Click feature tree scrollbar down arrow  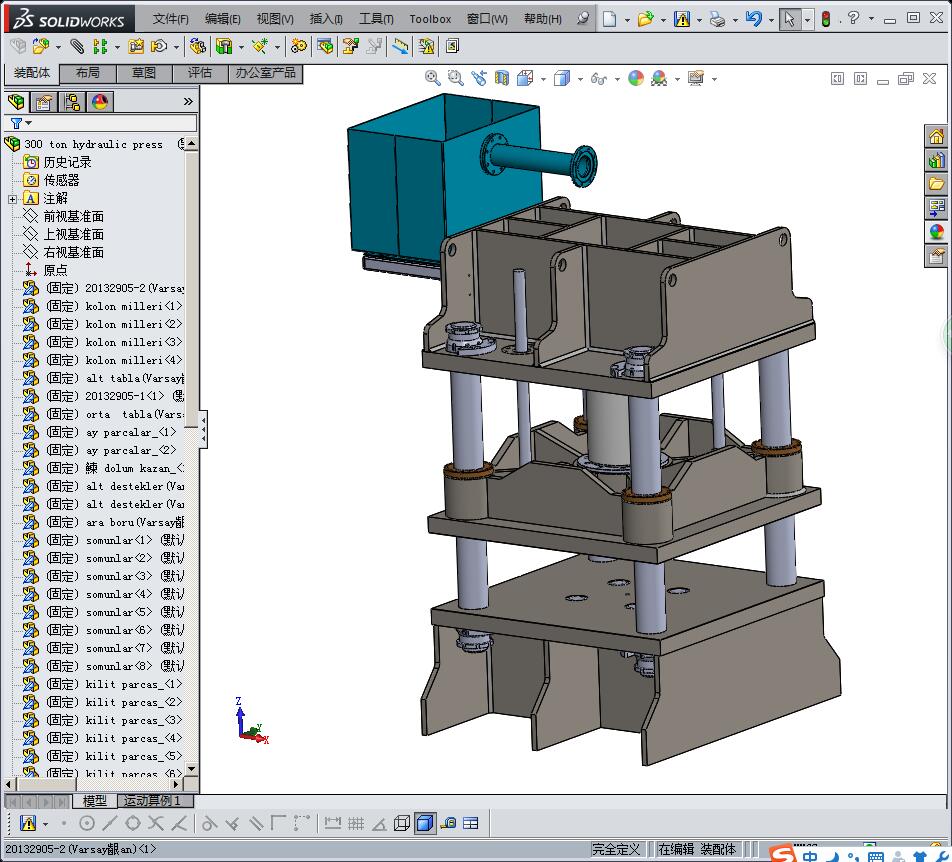(x=192, y=769)
